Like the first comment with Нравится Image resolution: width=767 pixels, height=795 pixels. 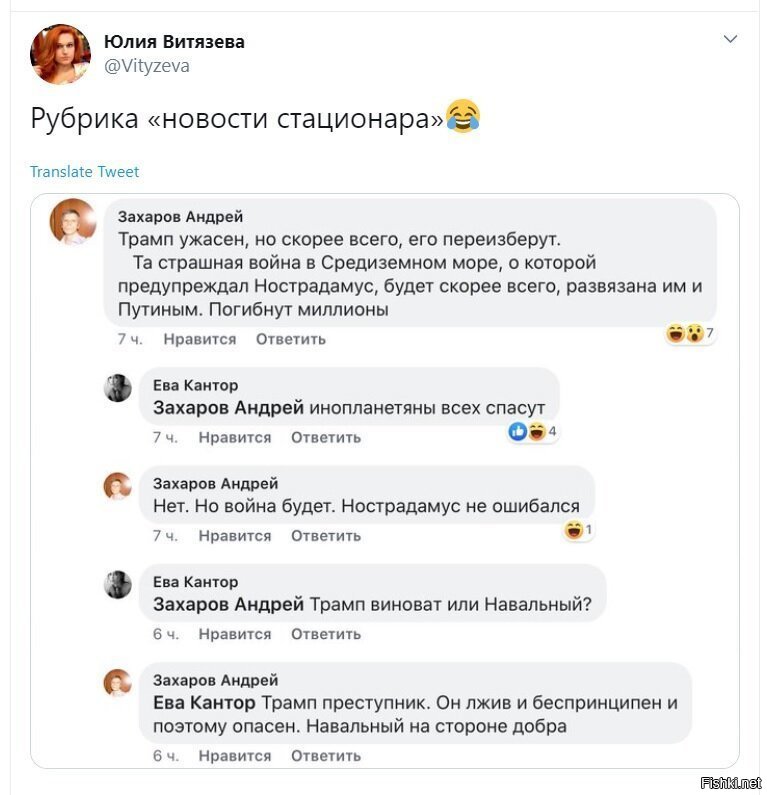pyautogui.click(x=200, y=339)
